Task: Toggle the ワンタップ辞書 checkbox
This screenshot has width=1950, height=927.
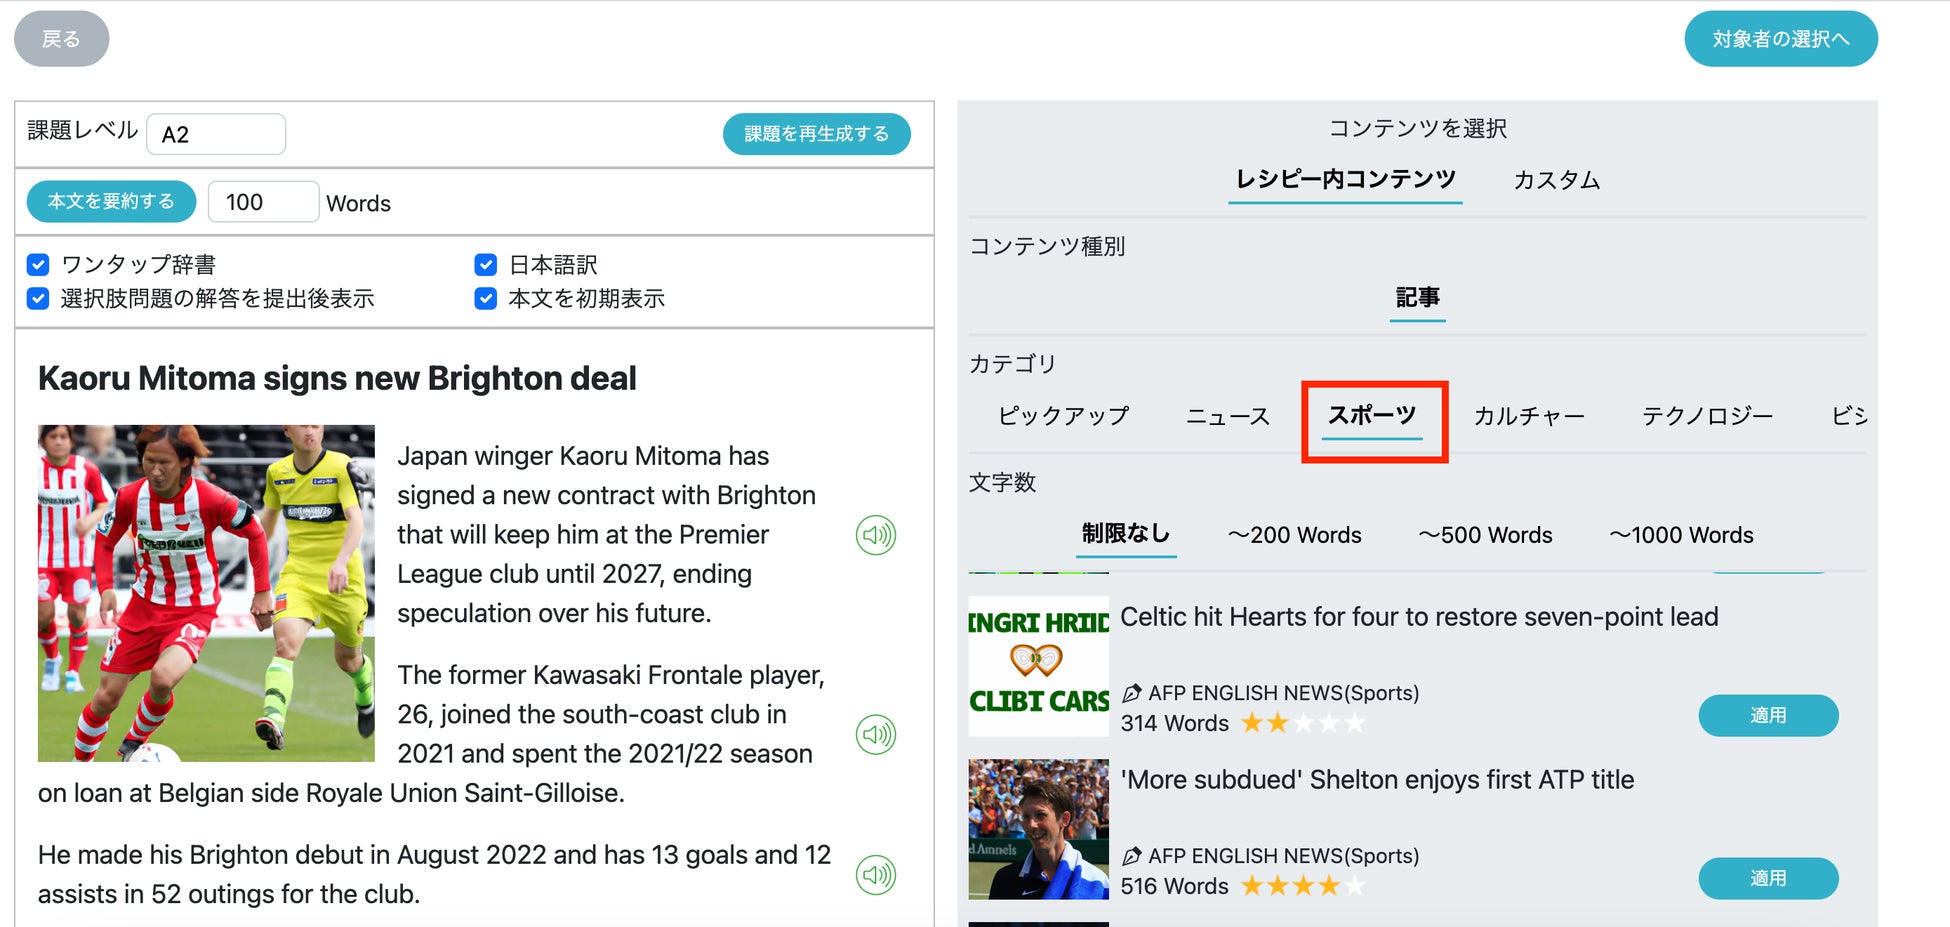Action: point(38,265)
